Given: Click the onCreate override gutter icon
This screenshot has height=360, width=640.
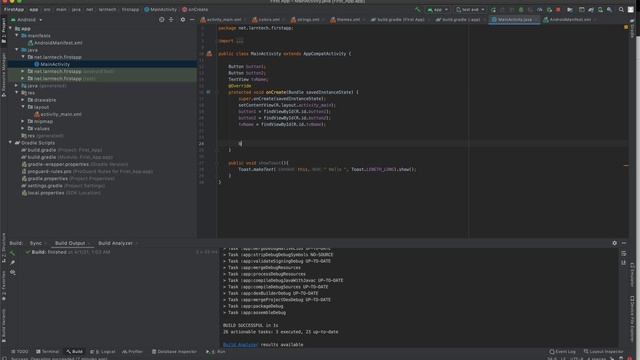Looking at the screenshot, I should pos(208,92).
